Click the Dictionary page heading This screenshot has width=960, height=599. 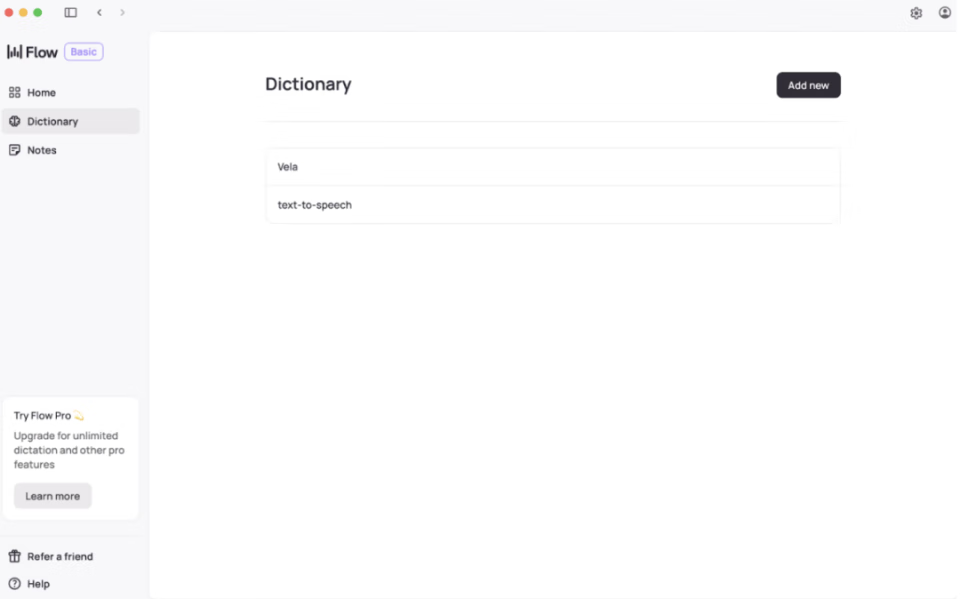(308, 84)
